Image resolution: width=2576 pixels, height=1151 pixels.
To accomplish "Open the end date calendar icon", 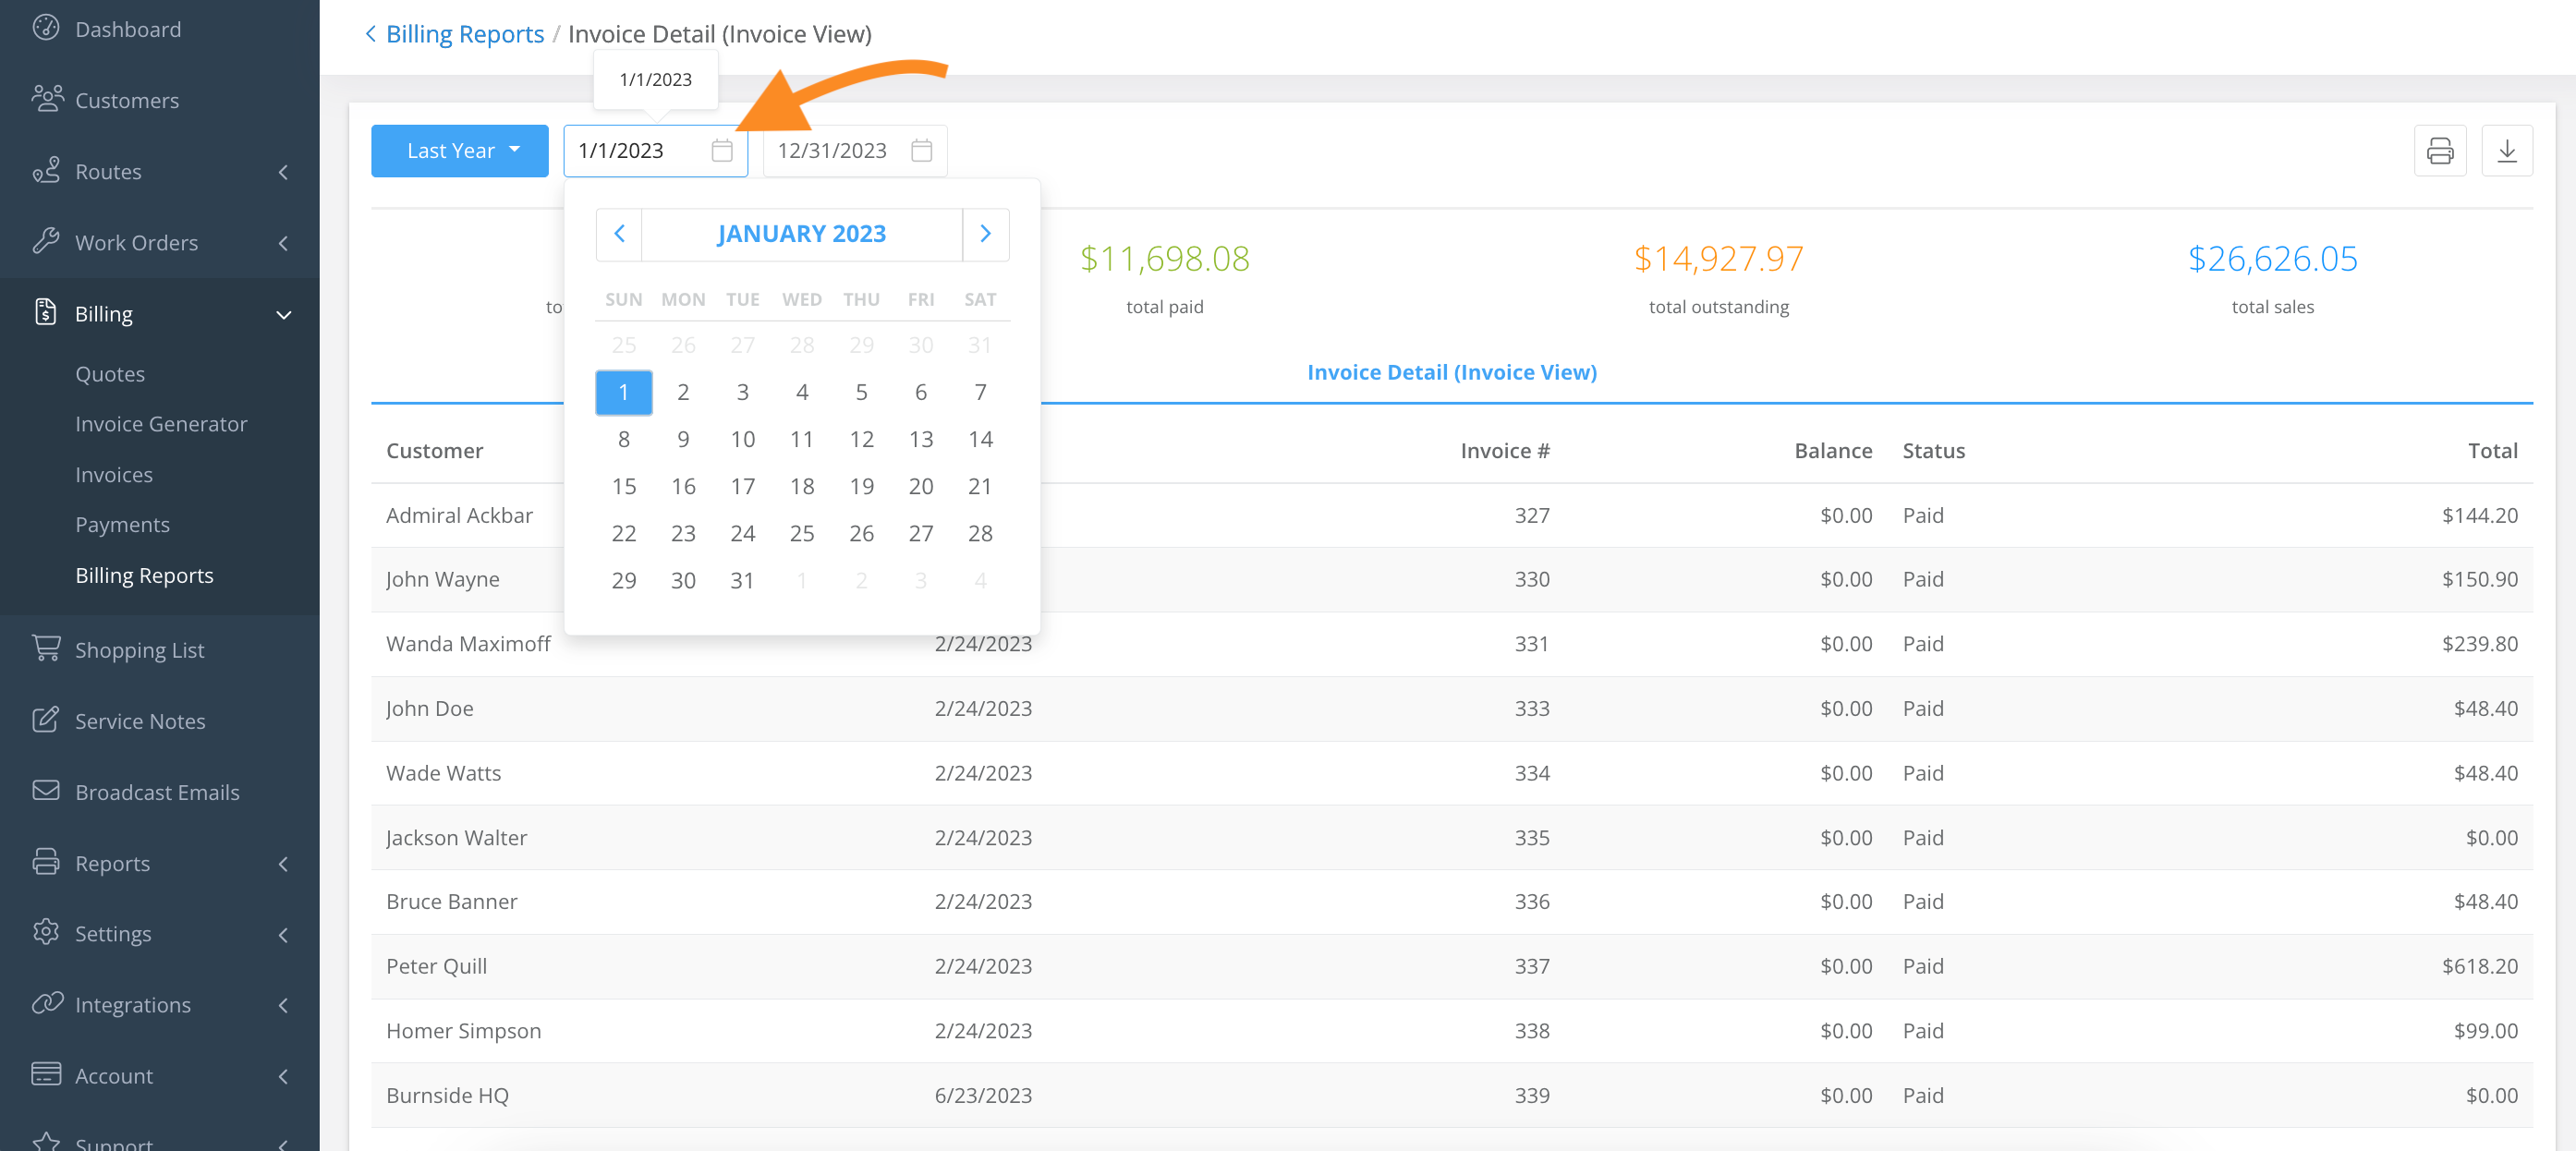I will point(922,151).
